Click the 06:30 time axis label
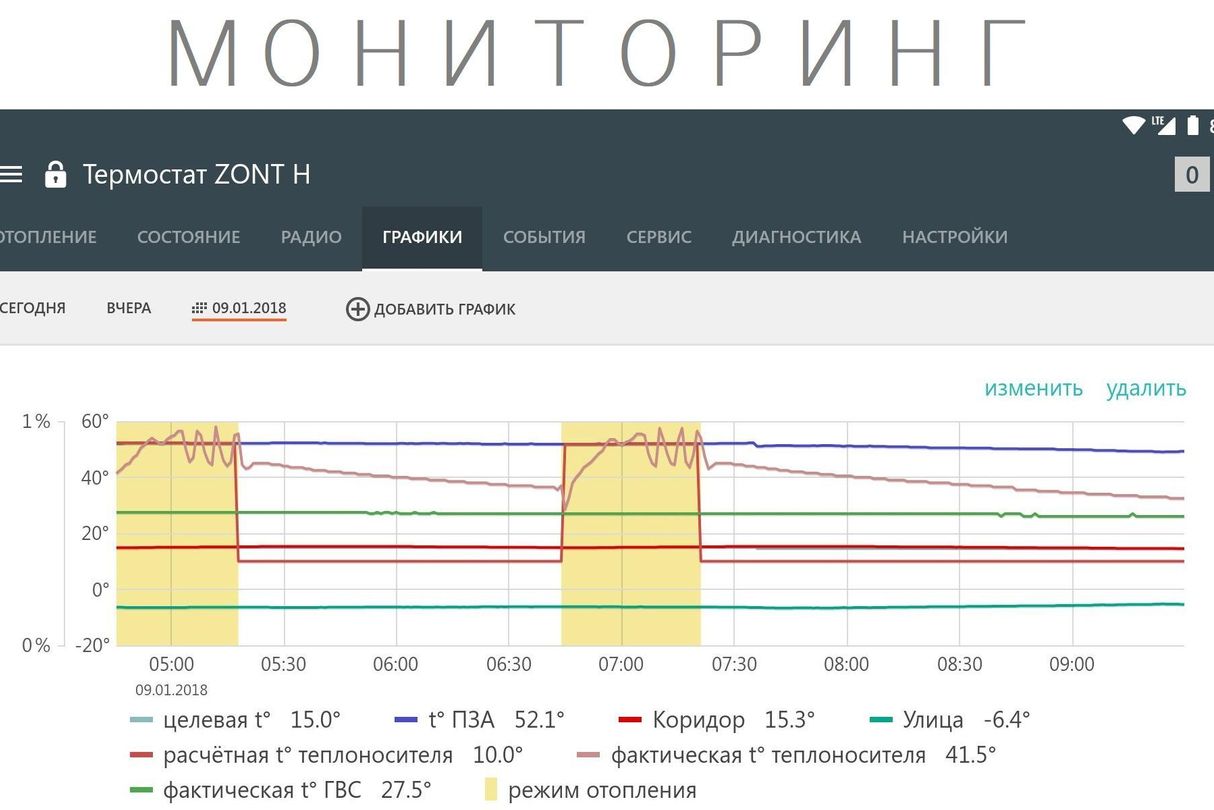Screen dimensions: 1214x810 (x=508, y=665)
